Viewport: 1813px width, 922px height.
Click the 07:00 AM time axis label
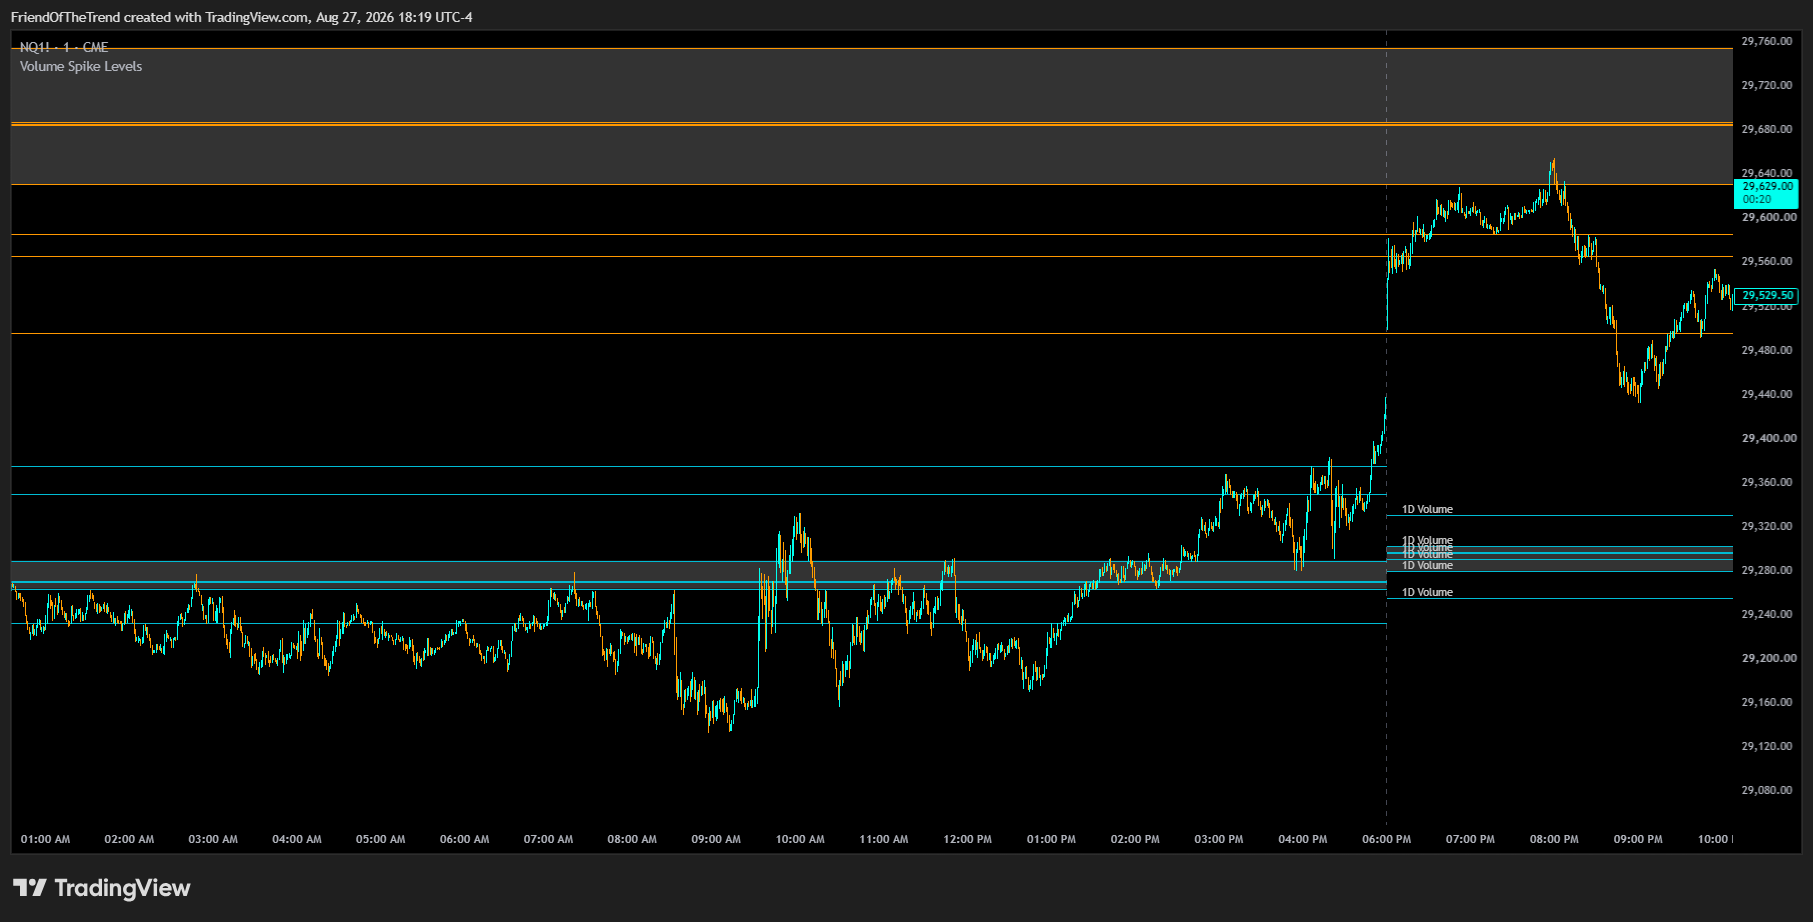click(x=549, y=839)
